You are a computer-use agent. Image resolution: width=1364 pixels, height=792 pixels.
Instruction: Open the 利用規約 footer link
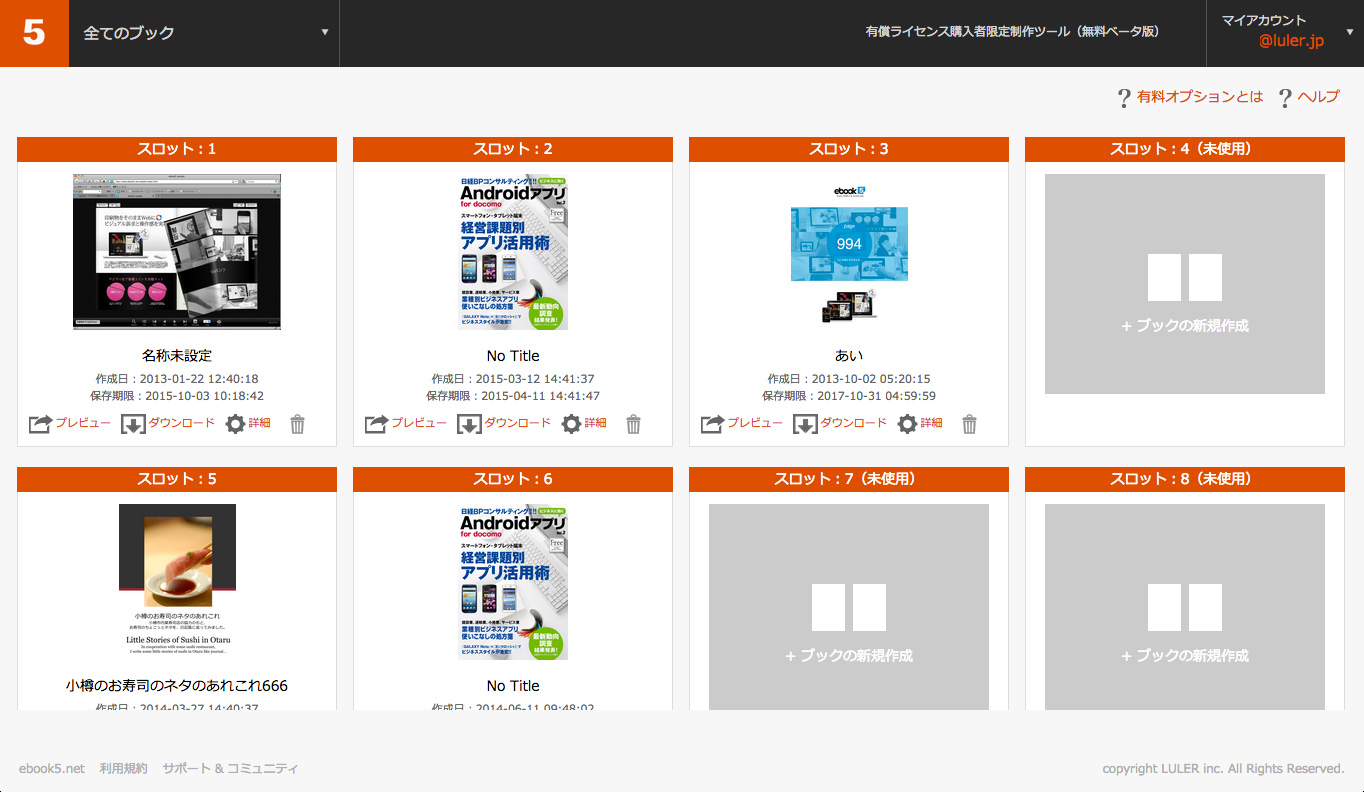pos(123,769)
